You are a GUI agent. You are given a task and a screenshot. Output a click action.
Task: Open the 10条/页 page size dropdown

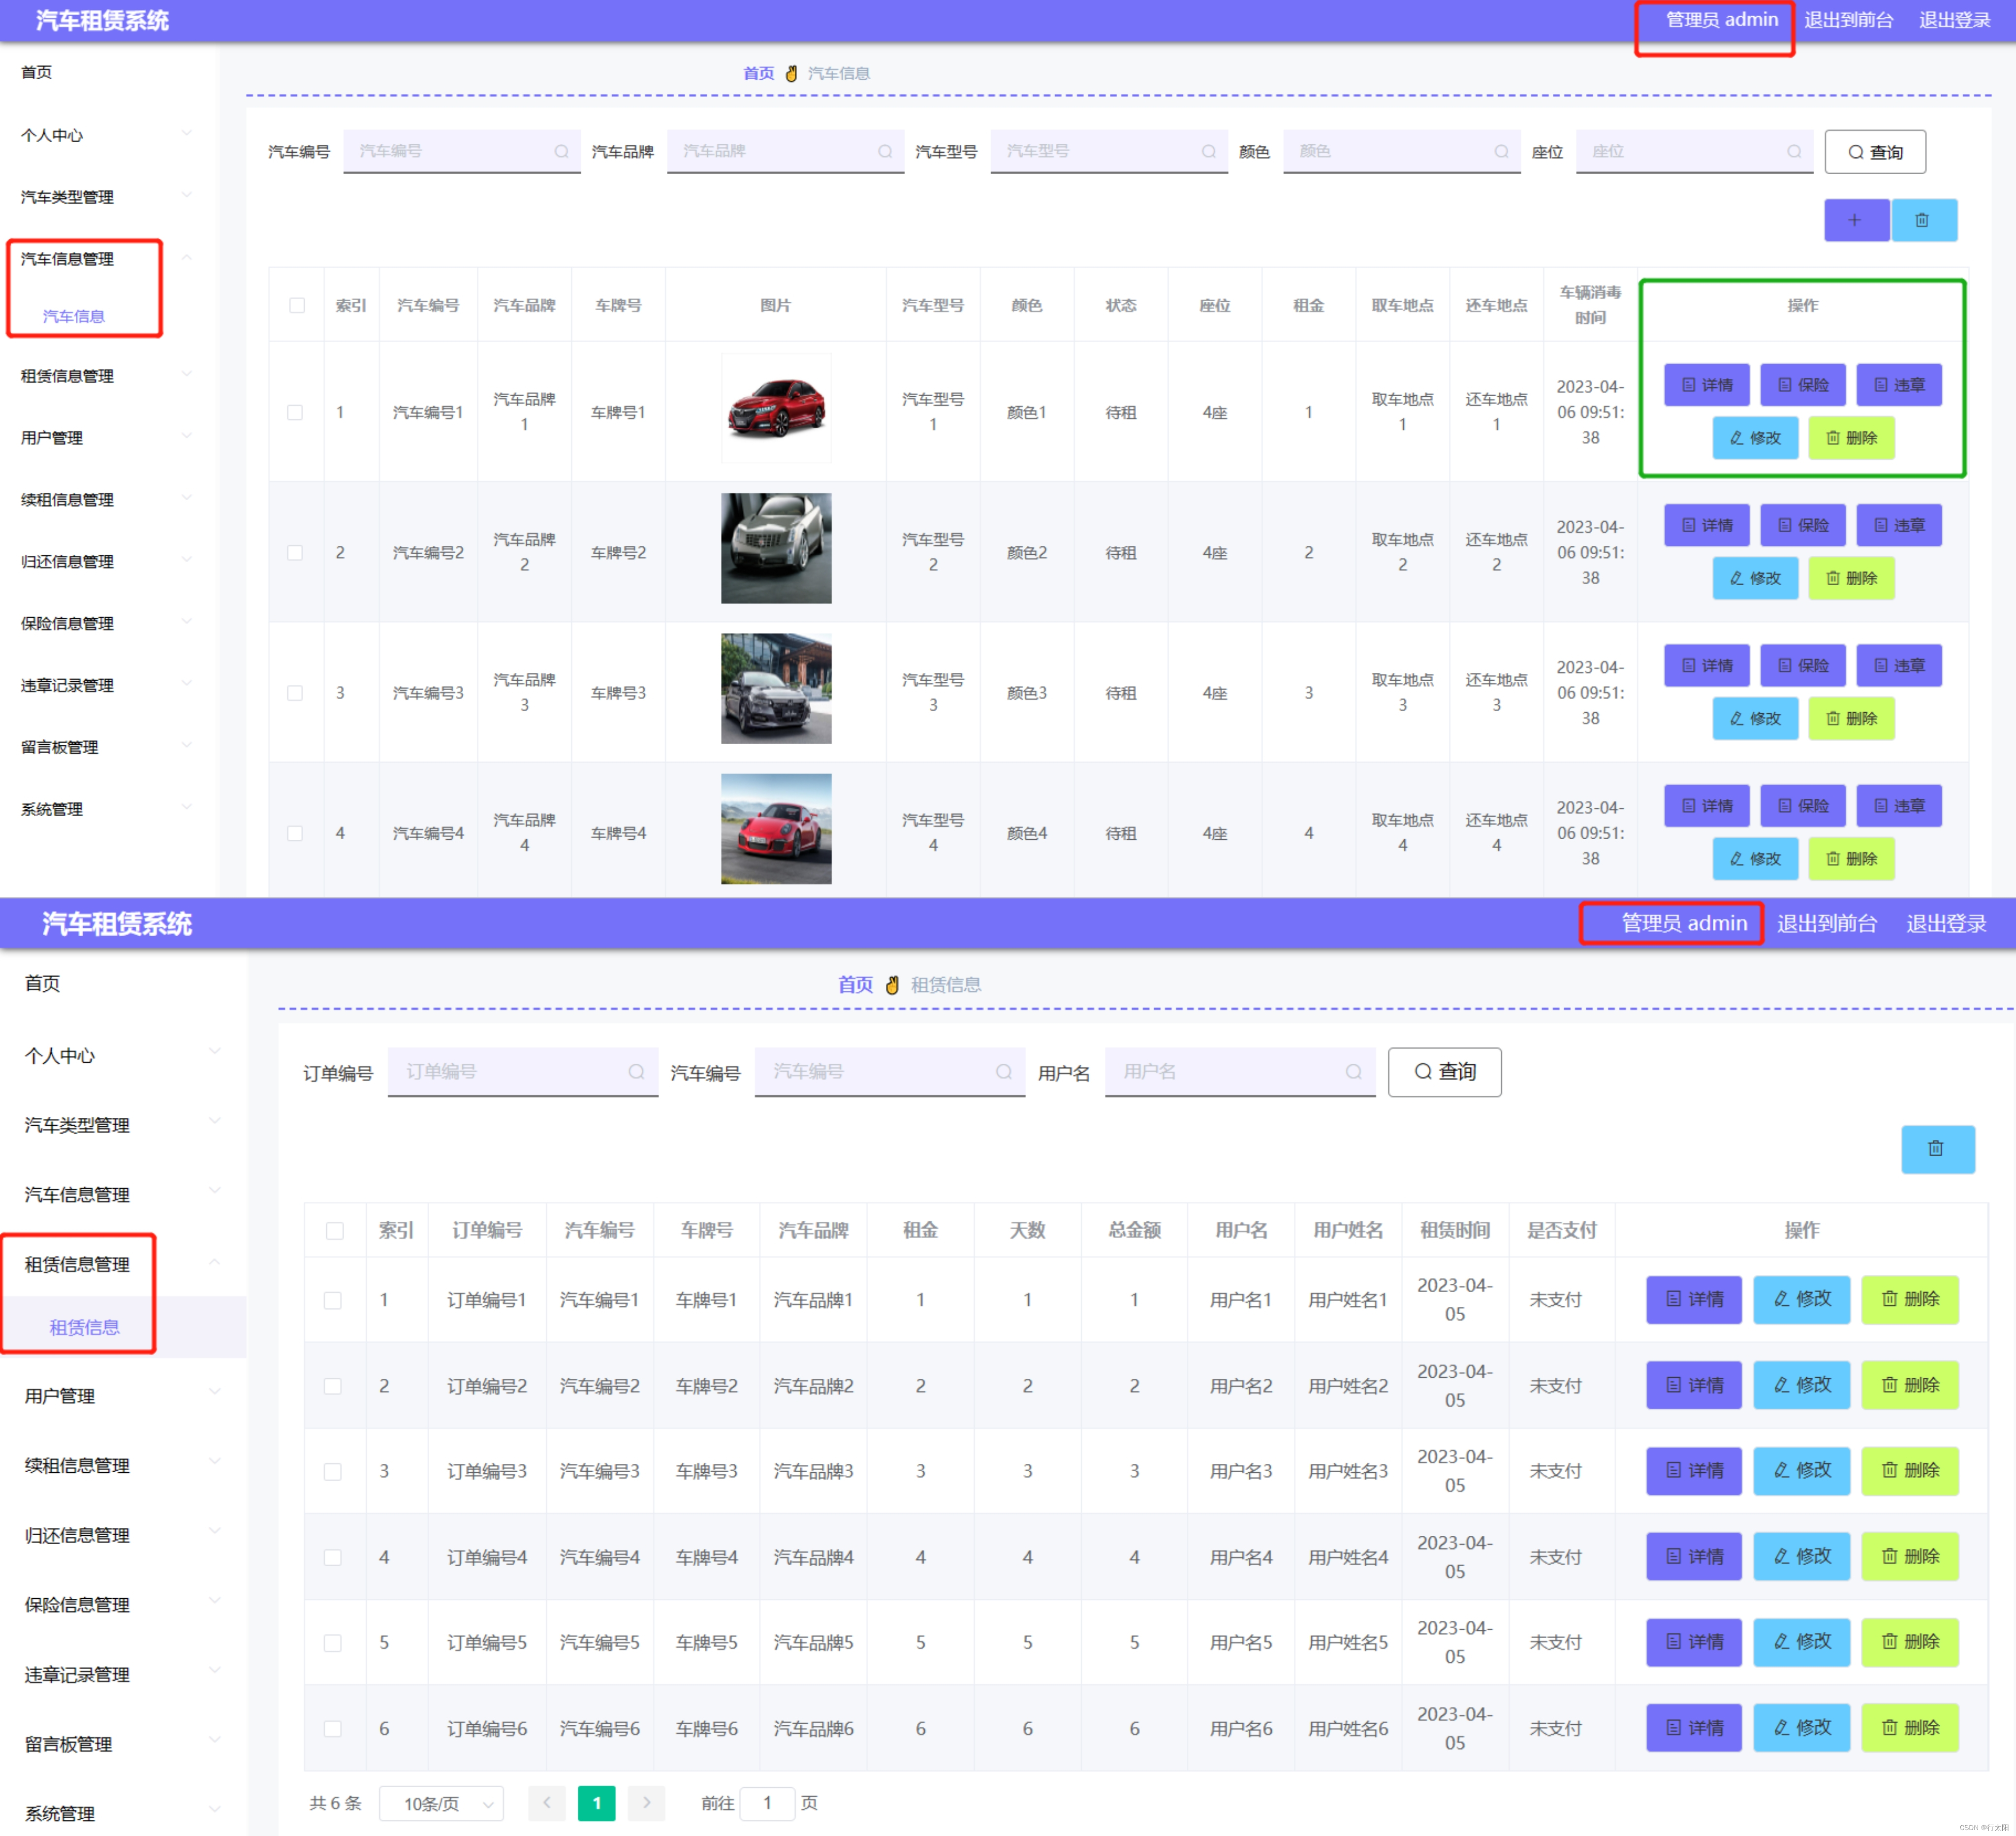[441, 1803]
